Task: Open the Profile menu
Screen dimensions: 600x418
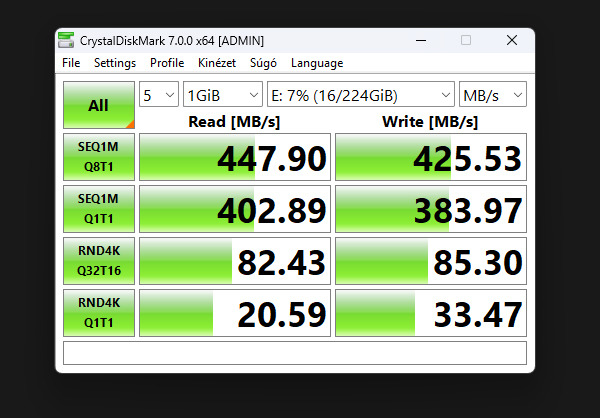Action: (x=167, y=63)
